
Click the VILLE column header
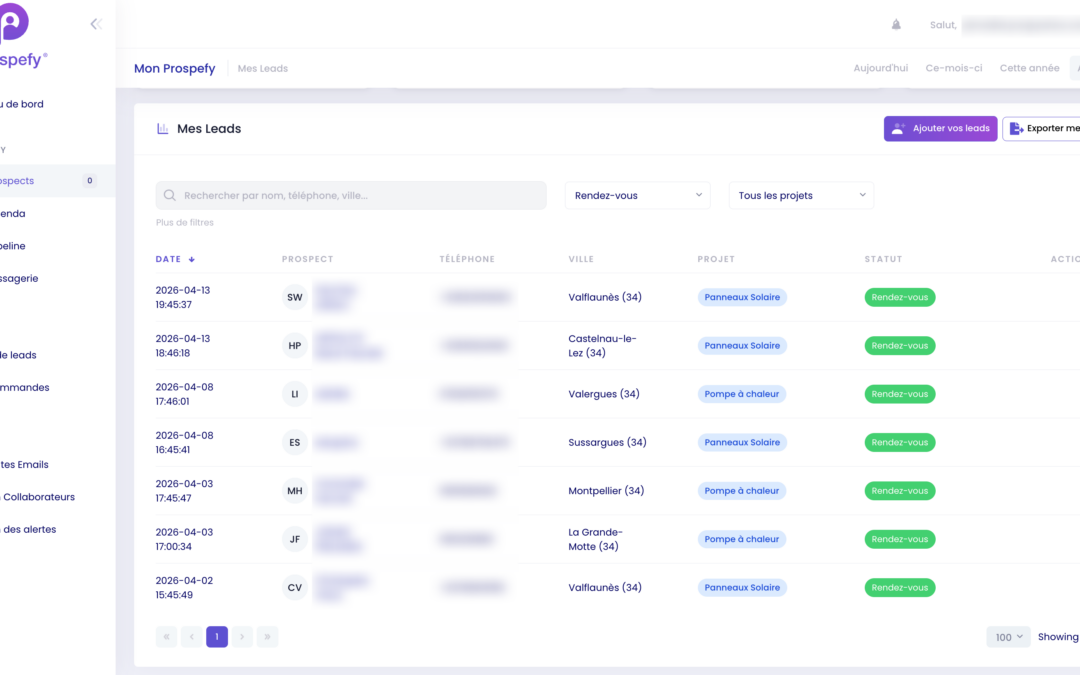pos(581,260)
